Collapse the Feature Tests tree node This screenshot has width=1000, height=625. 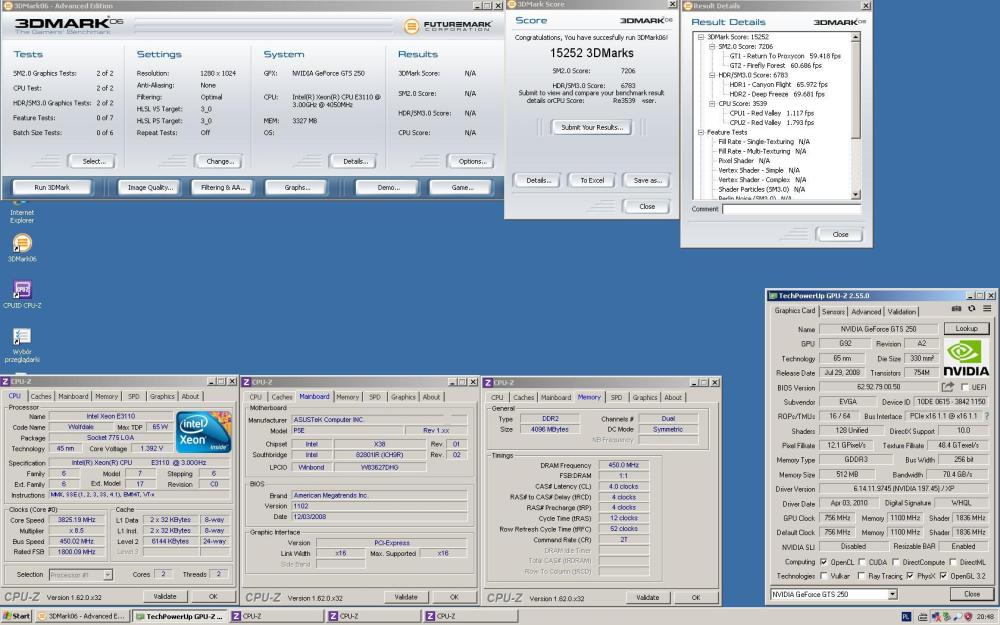[700, 132]
